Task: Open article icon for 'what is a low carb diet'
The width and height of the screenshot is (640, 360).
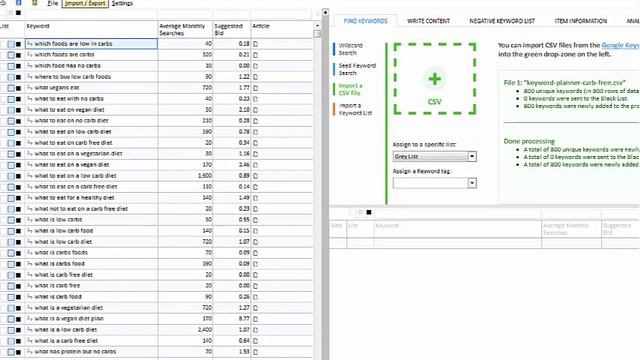Action: pos(256,330)
